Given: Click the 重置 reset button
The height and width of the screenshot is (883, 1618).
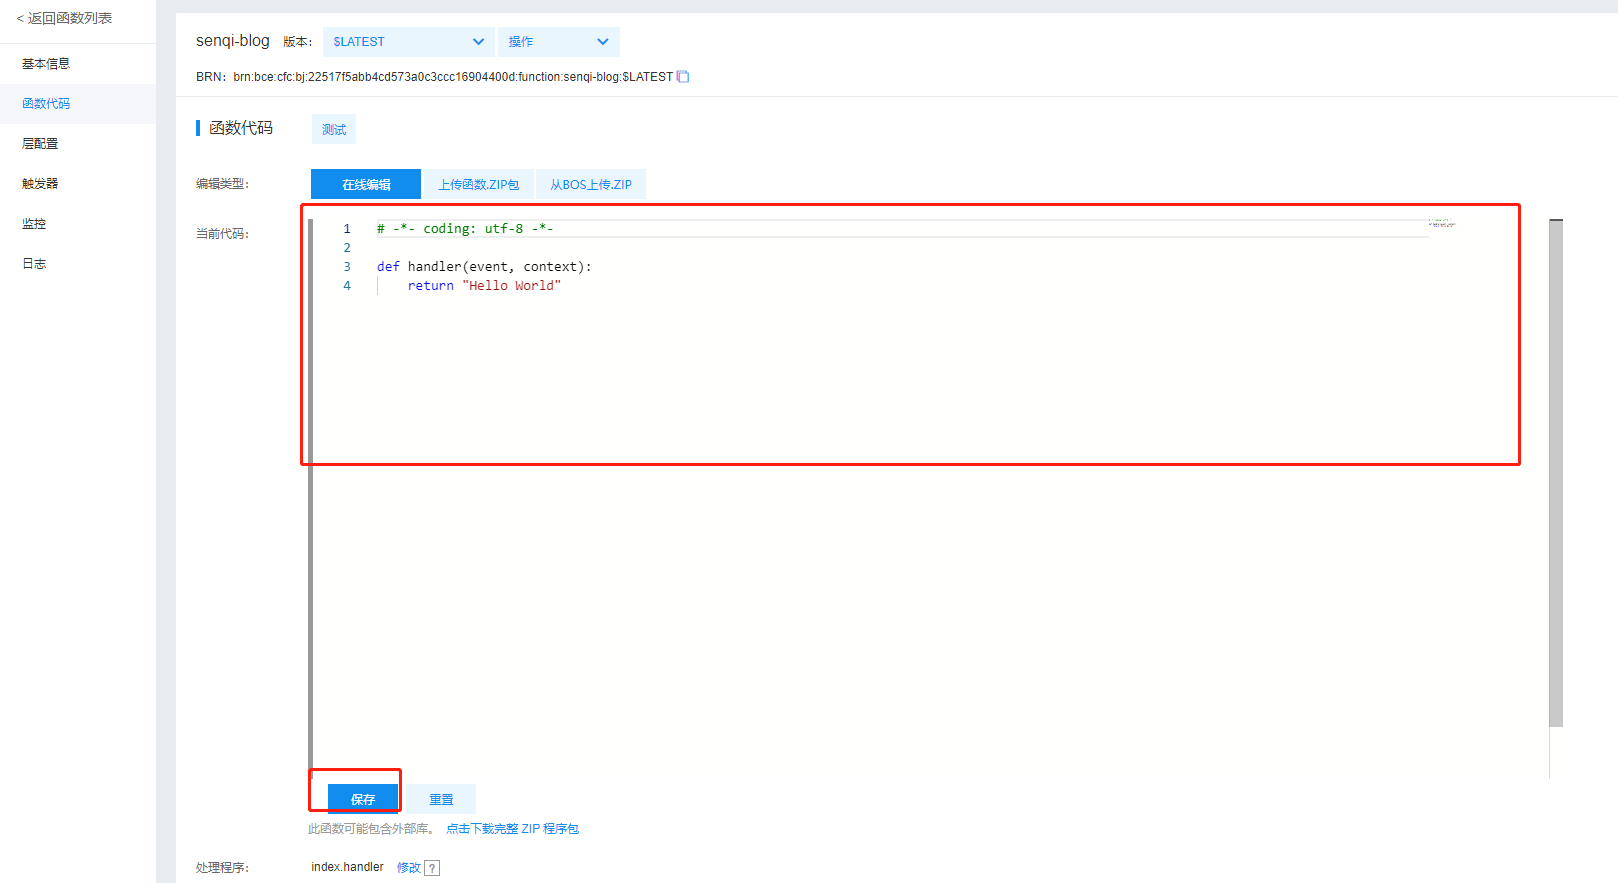Looking at the screenshot, I should [441, 799].
